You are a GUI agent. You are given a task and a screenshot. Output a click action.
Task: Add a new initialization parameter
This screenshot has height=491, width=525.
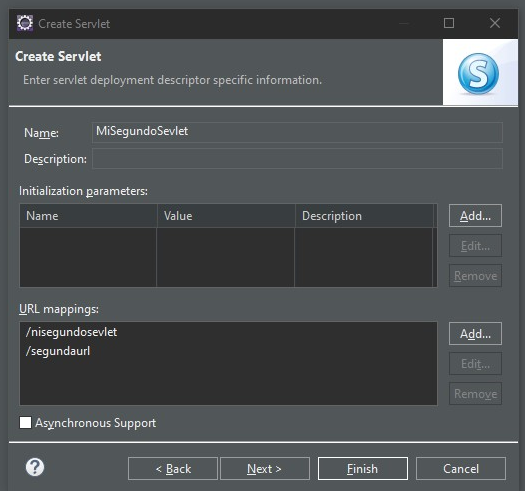[475, 216]
